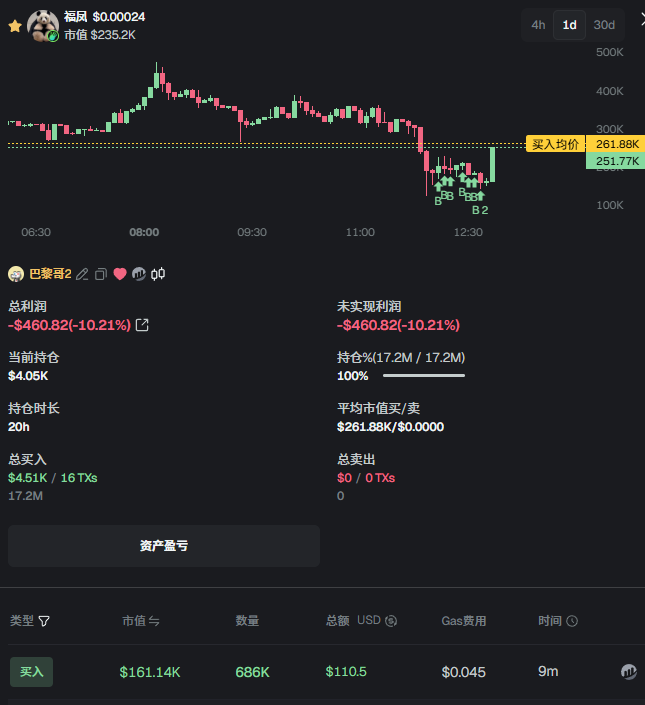
Task: Click the 261.88K yellow axis price tag
Action: (x=616, y=144)
